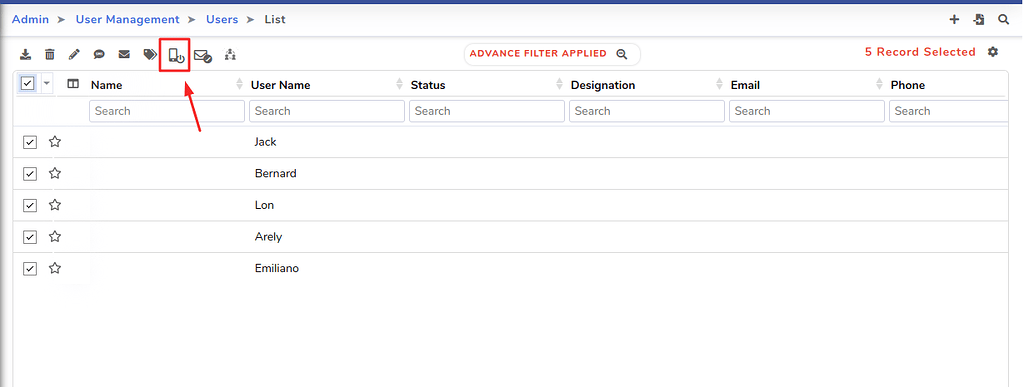Image resolution: width=1024 pixels, height=387 pixels.
Task: Focus the Email column search field
Action: point(807,111)
